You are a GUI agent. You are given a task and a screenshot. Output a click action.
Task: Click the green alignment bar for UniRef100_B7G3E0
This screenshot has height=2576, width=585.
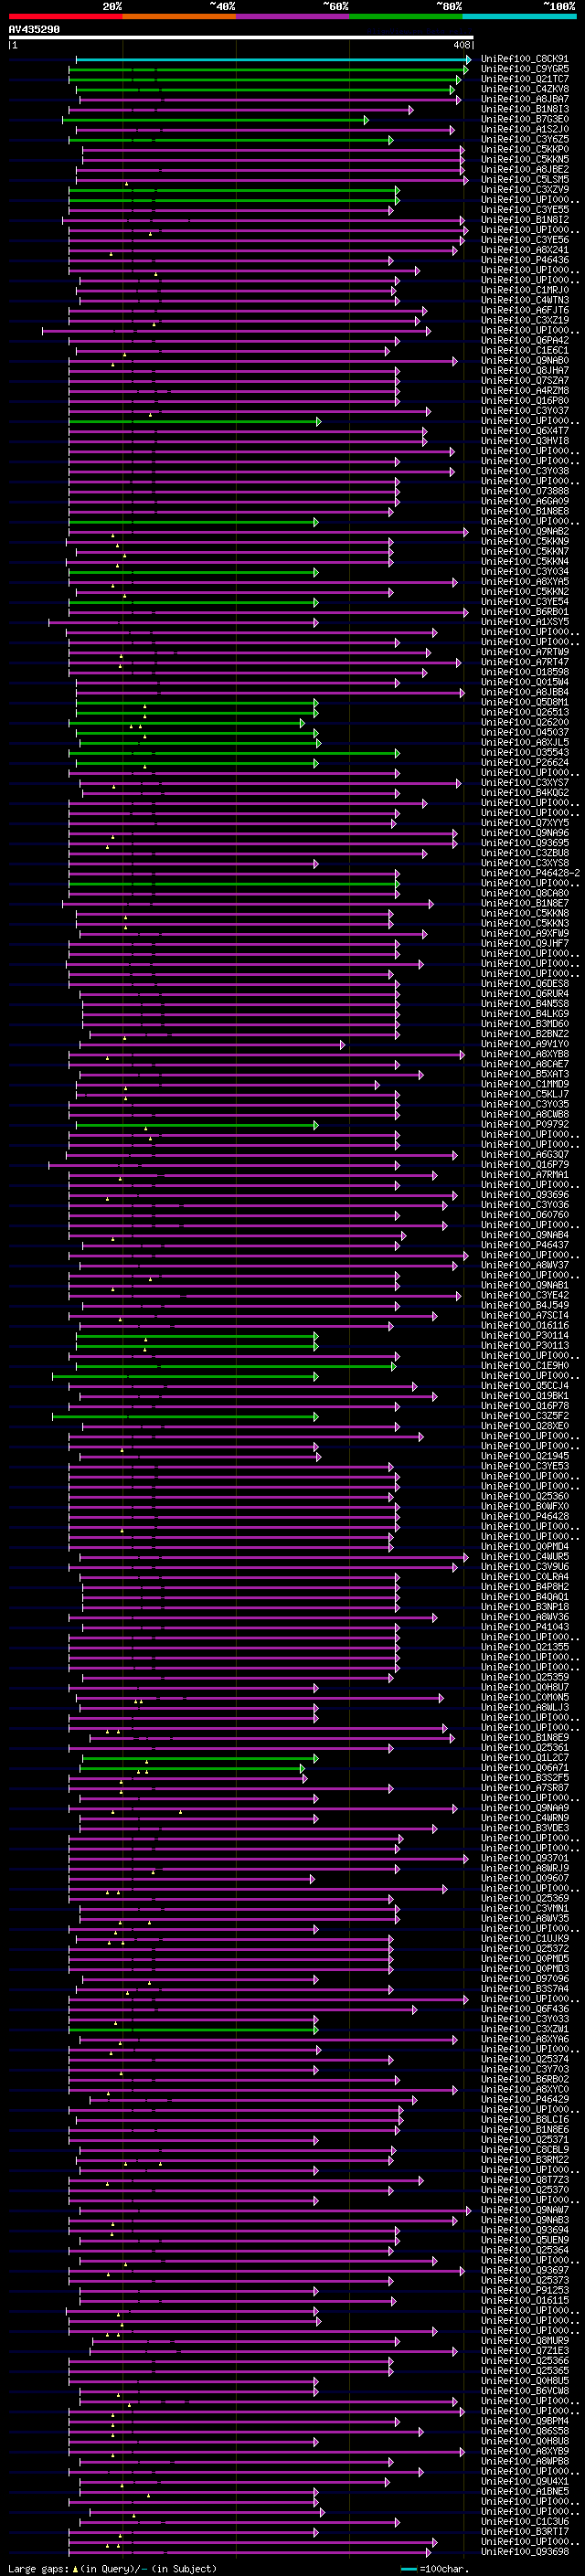(215, 120)
